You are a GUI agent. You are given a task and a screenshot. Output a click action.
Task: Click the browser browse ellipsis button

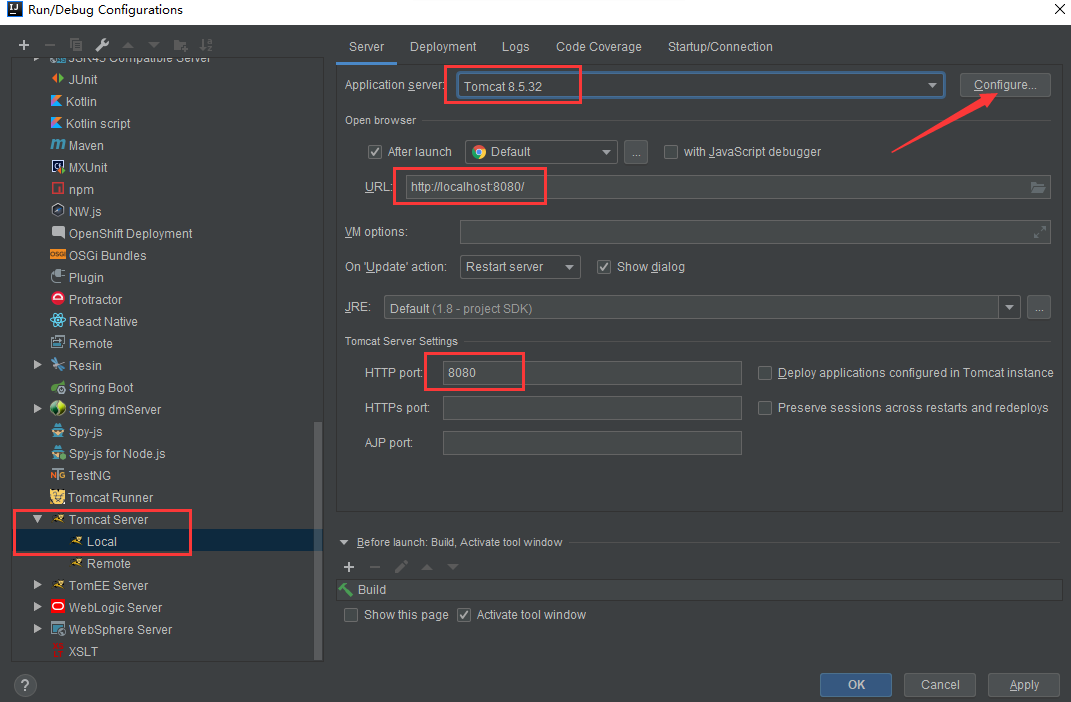pyautogui.click(x=636, y=152)
